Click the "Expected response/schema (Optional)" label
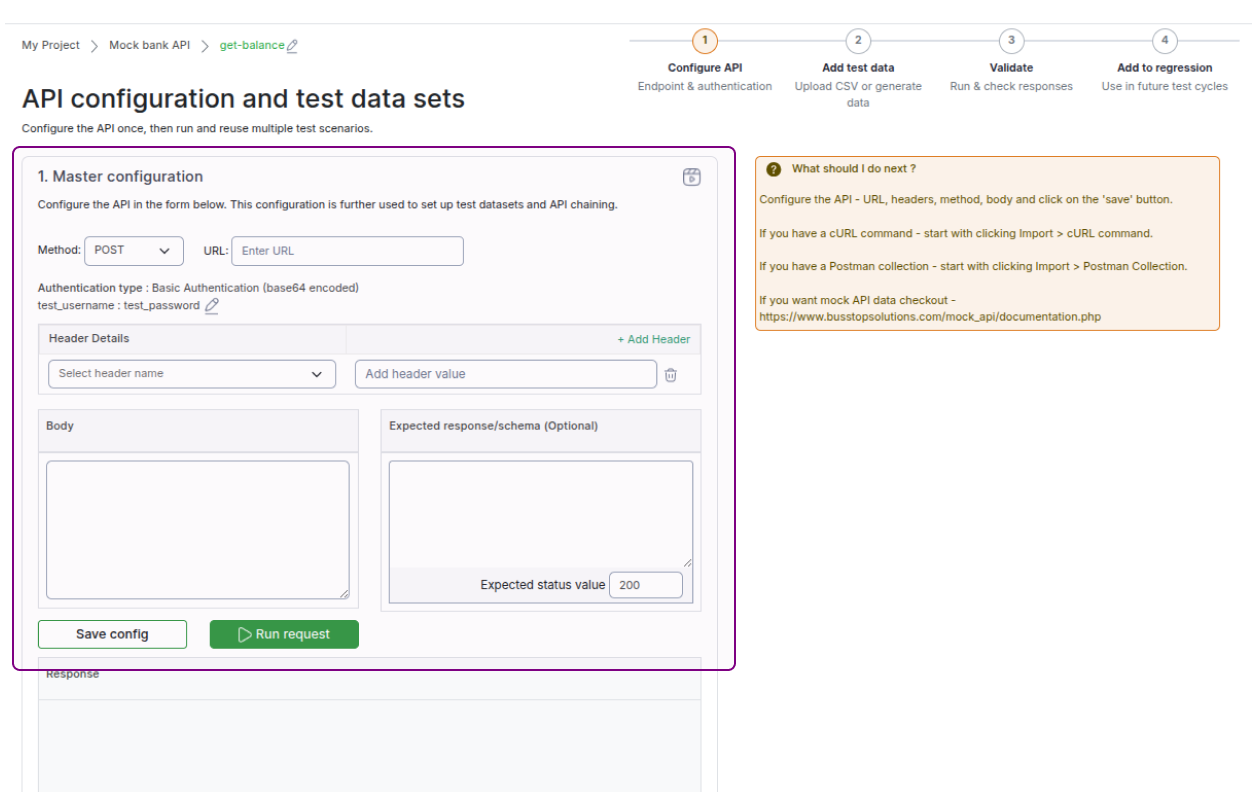Screen dimensions: 1252x792 pos(493,426)
